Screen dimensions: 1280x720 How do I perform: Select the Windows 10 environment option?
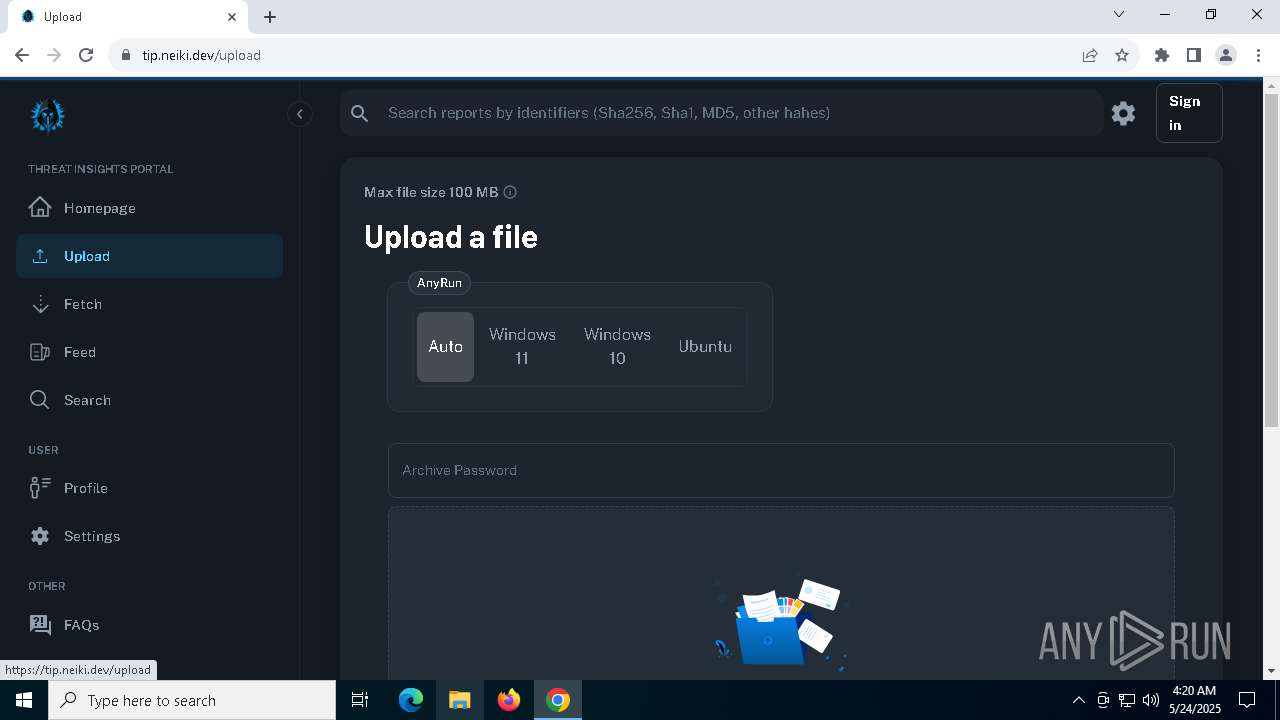(617, 346)
